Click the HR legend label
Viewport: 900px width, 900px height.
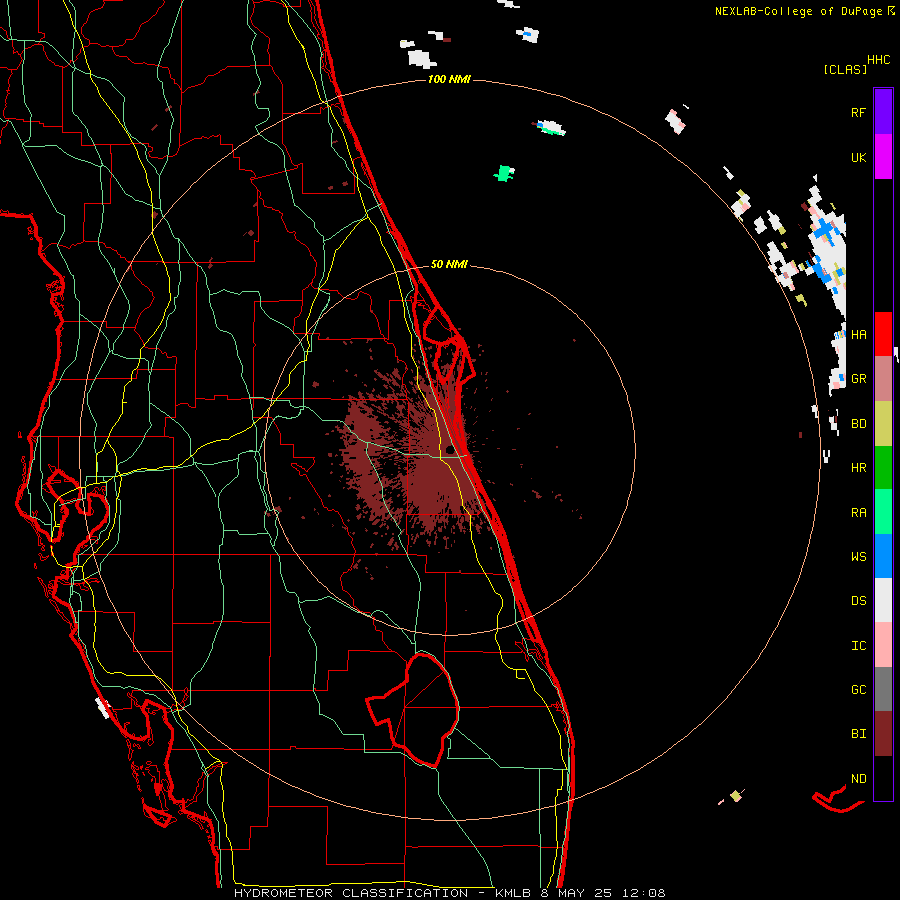click(x=858, y=468)
